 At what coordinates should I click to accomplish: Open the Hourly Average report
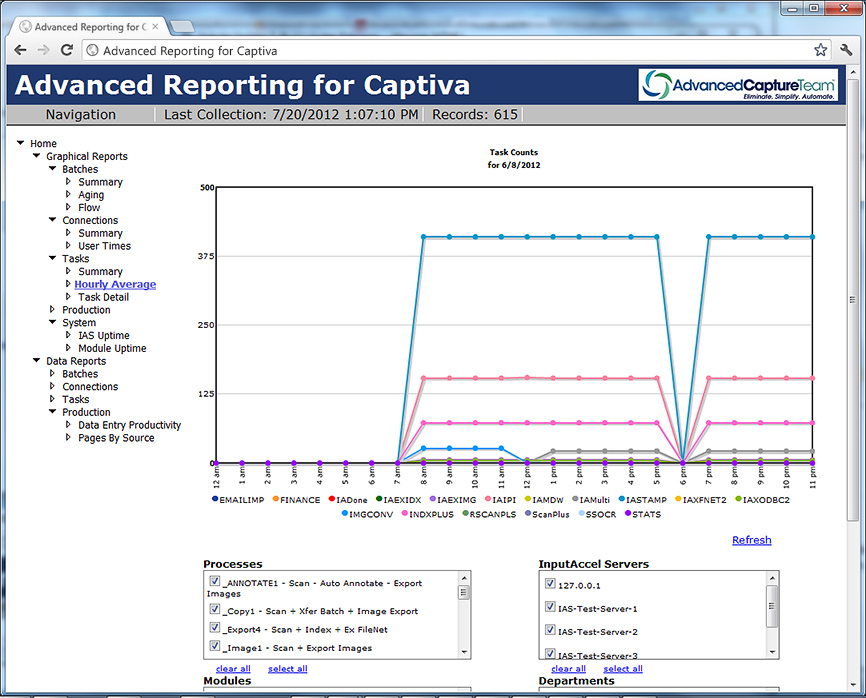coord(115,284)
